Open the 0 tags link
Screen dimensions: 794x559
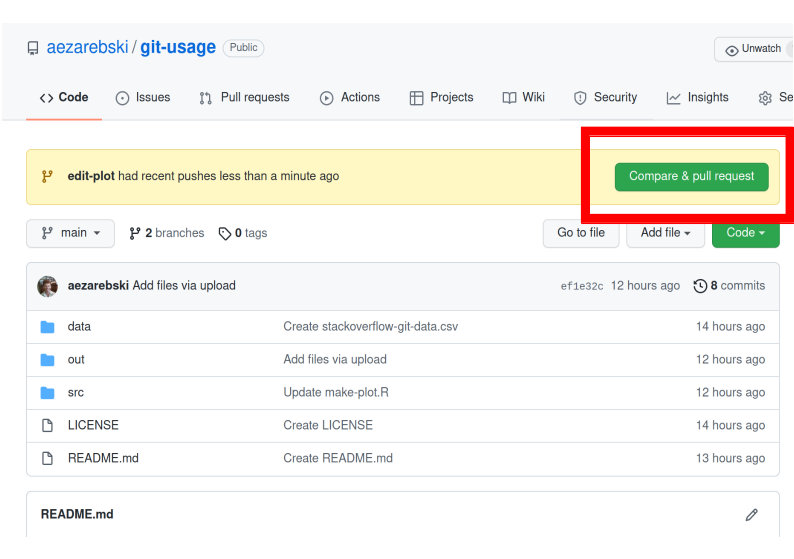tap(243, 233)
